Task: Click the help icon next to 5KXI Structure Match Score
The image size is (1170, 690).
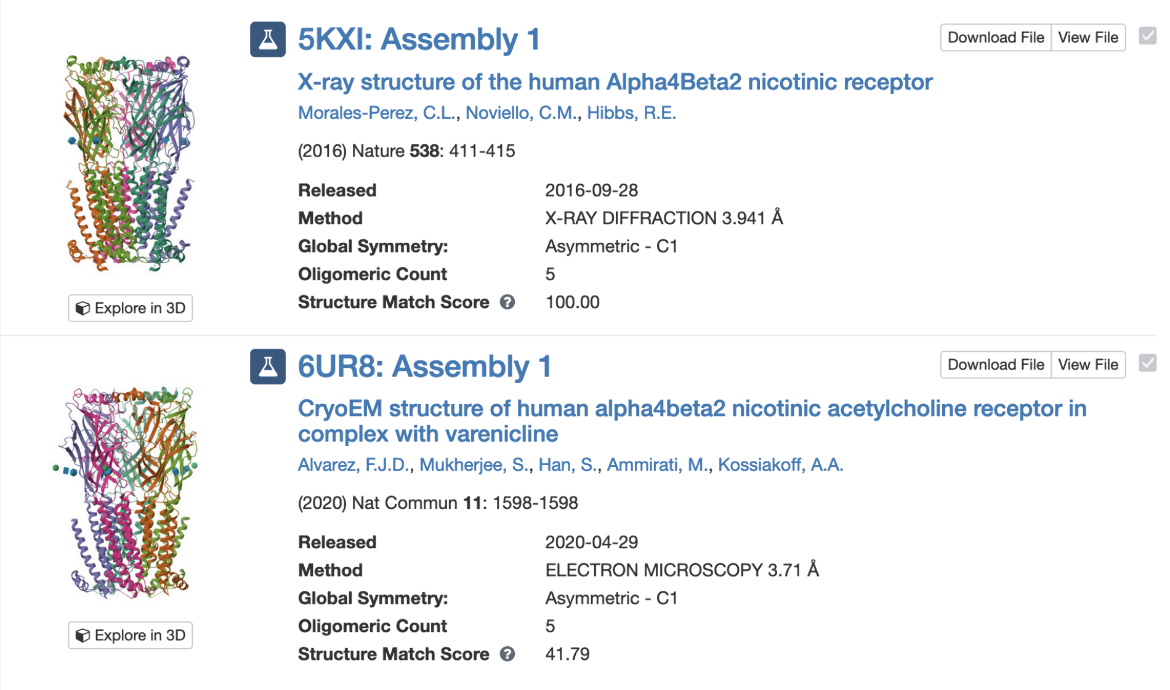Action: 507,302
